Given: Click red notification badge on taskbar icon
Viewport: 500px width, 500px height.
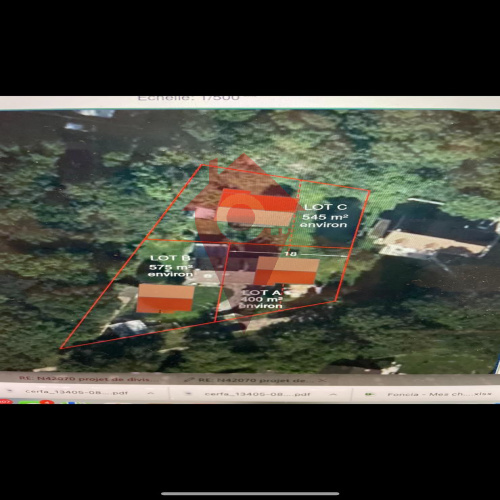Looking at the screenshot, I should pyautogui.click(x=47, y=401).
